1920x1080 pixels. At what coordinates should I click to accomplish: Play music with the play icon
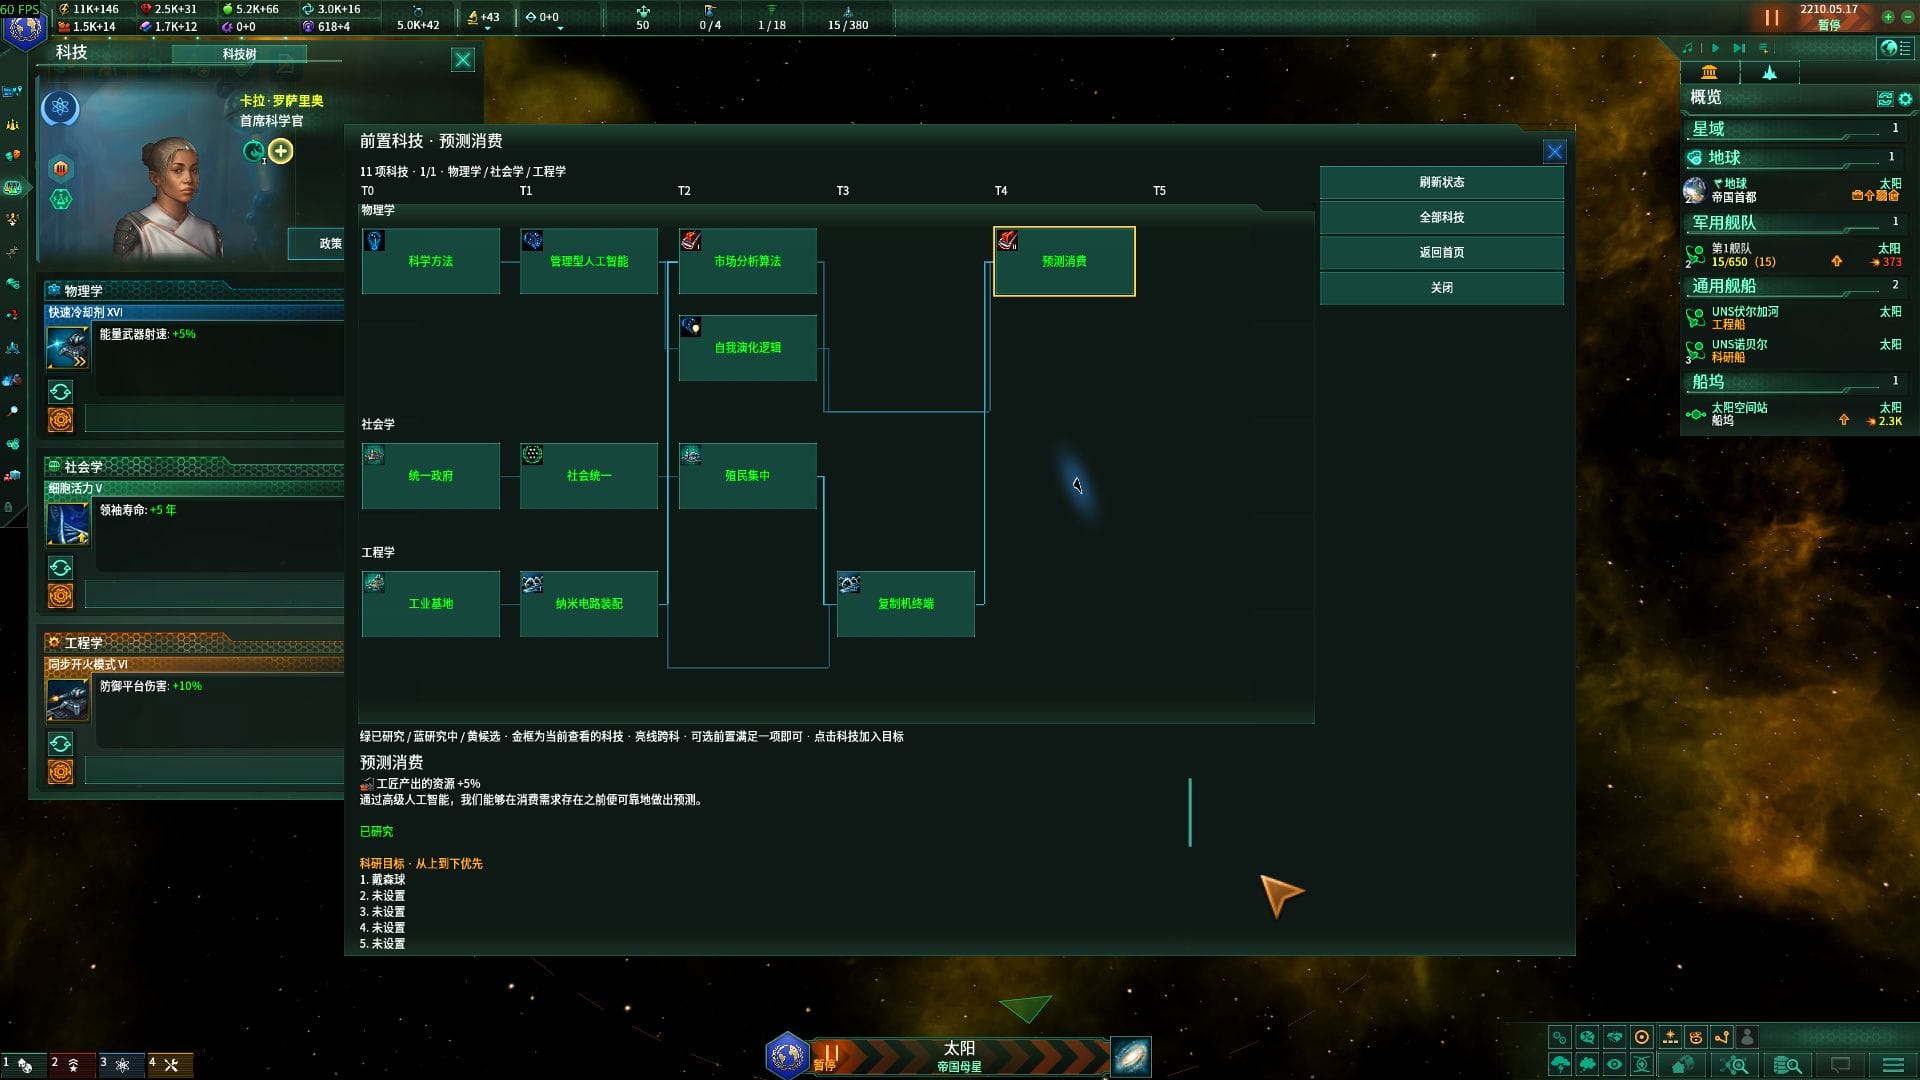pyautogui.click(x=1715, y=47)
